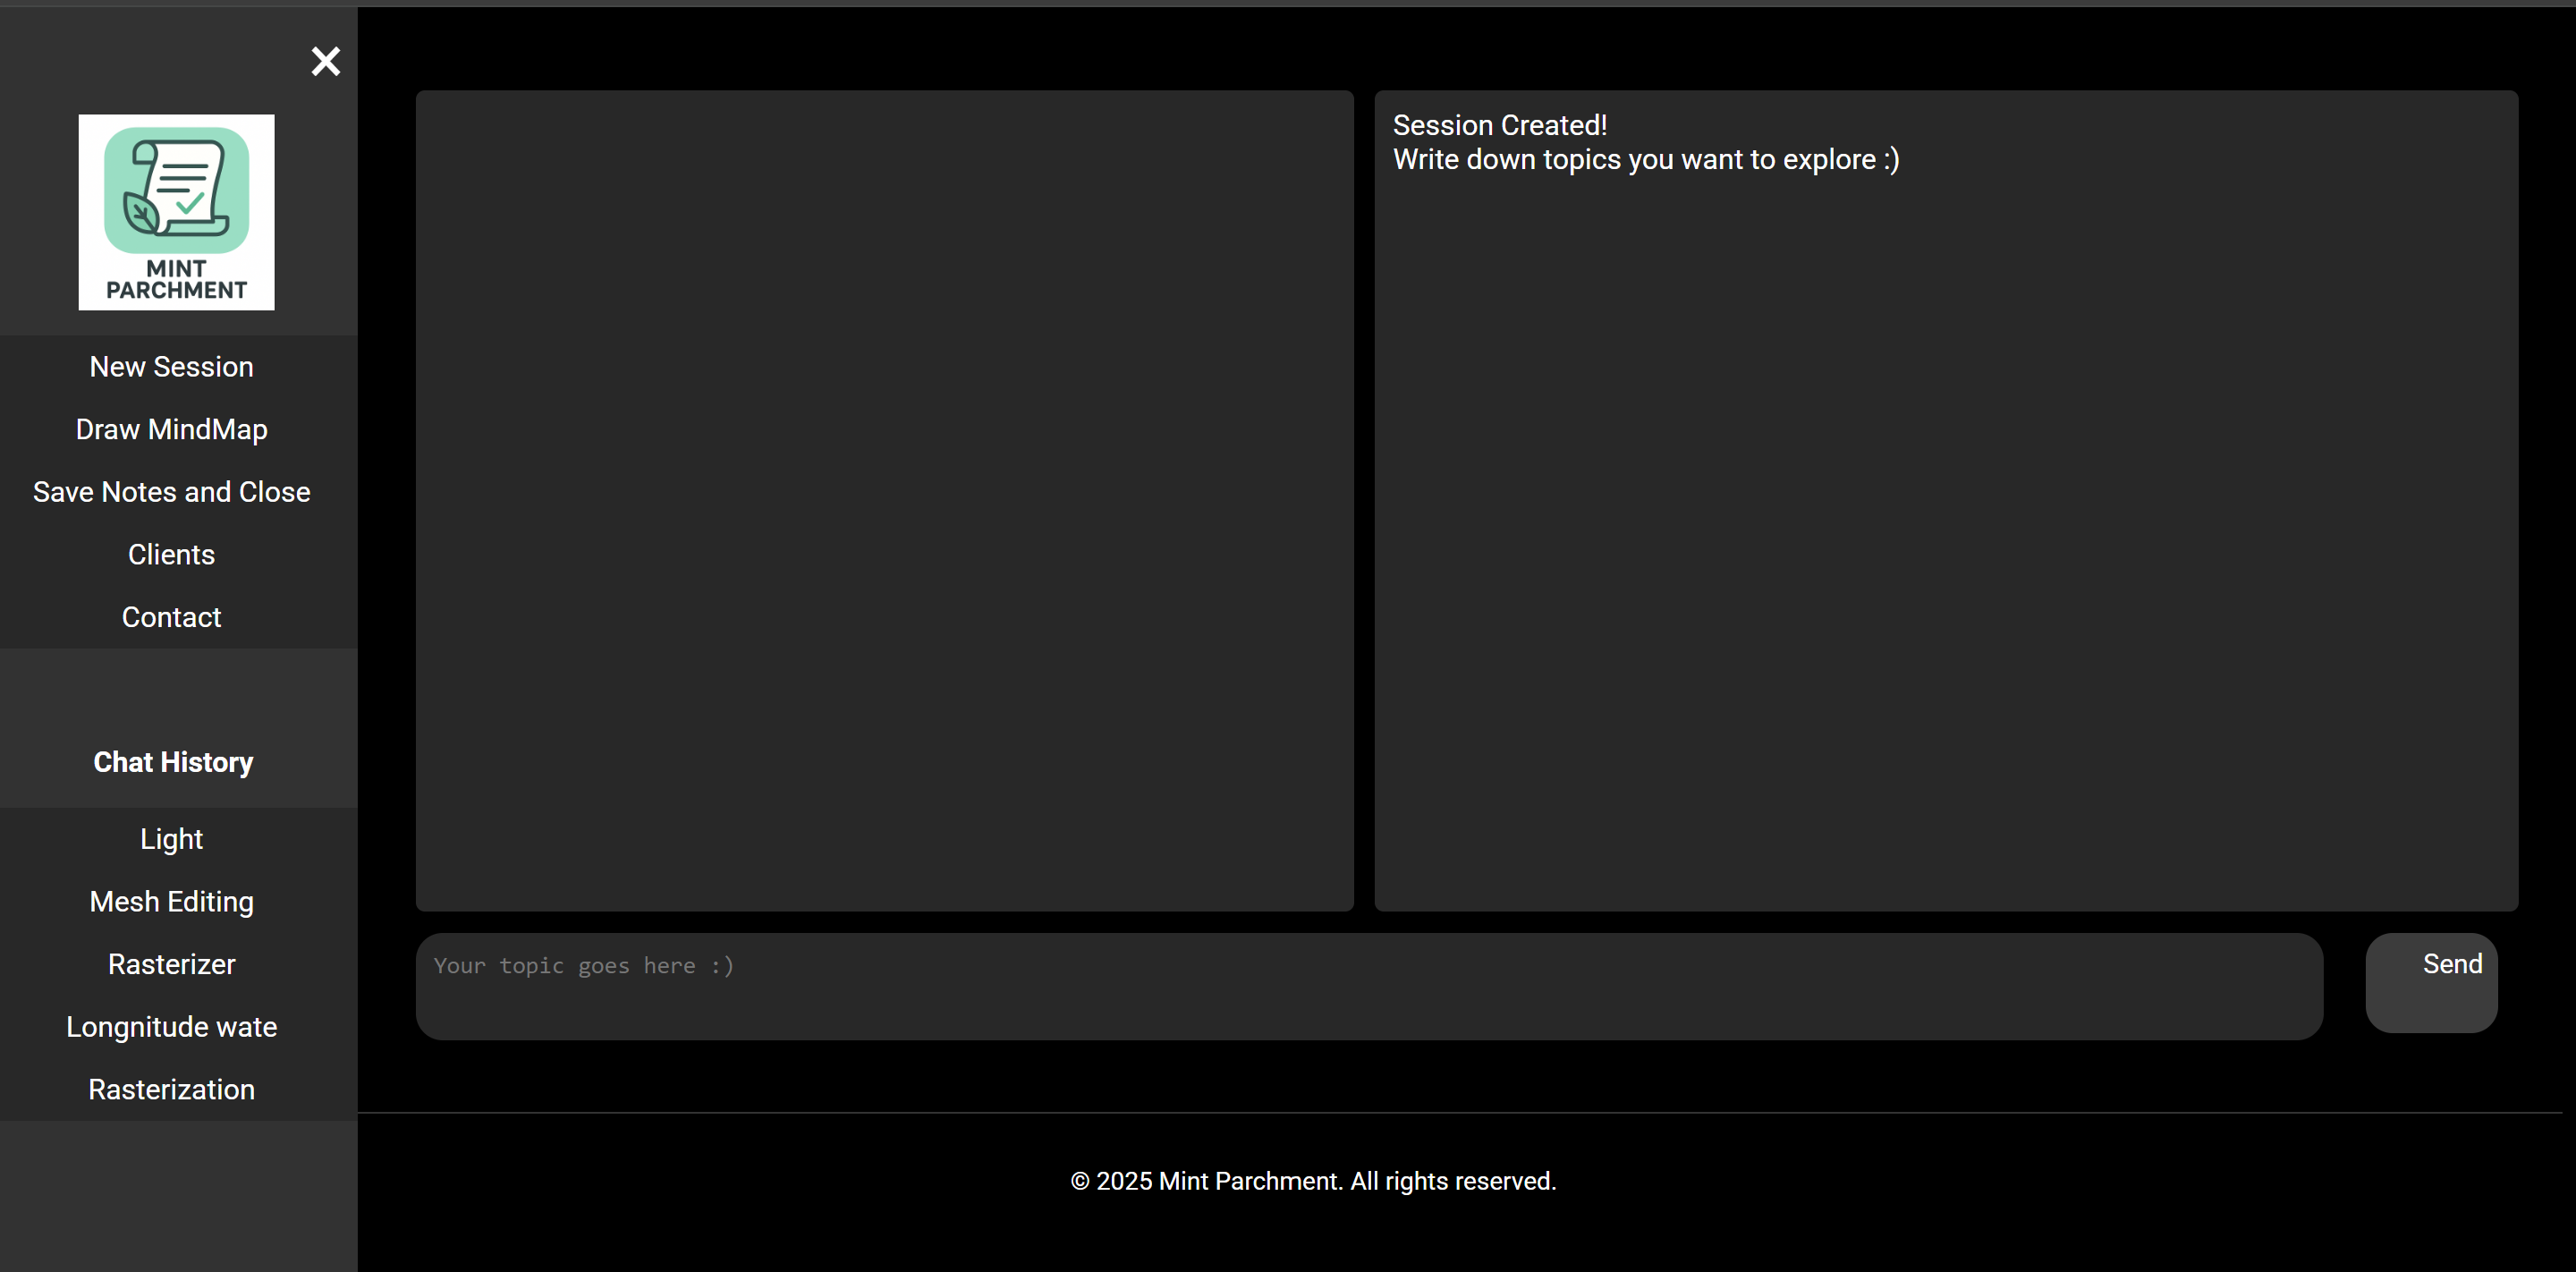
Task: Click the 'Write down topics' prompt line
Action: click(x=1645, y=160)
